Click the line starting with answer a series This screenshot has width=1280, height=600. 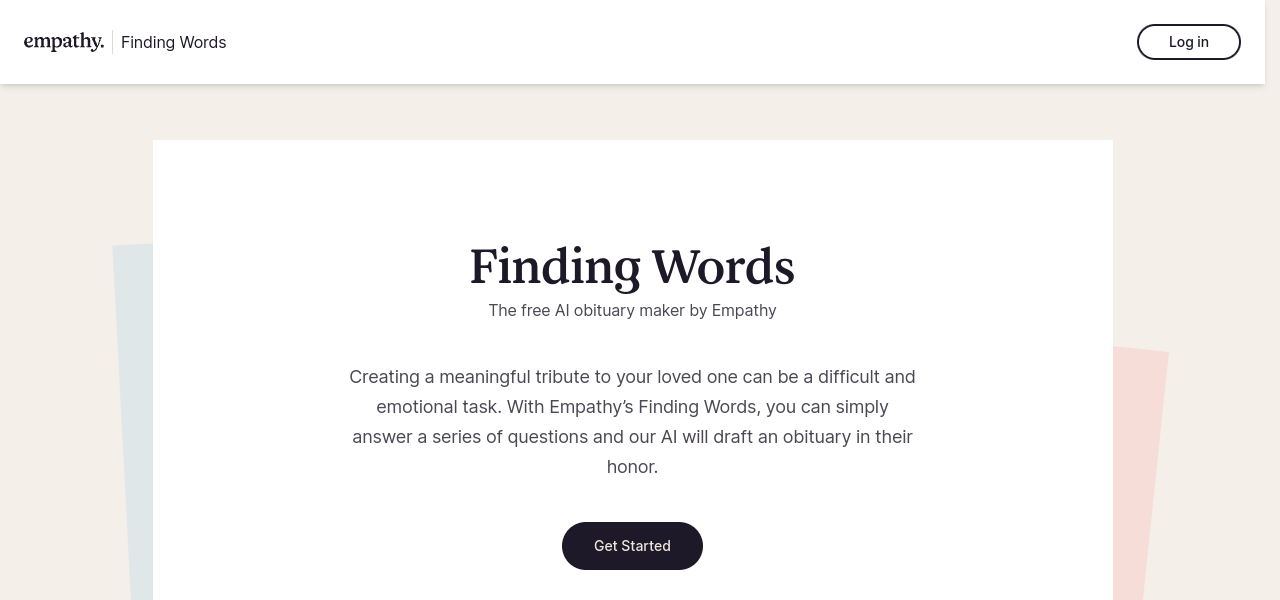tap(632, 437)
